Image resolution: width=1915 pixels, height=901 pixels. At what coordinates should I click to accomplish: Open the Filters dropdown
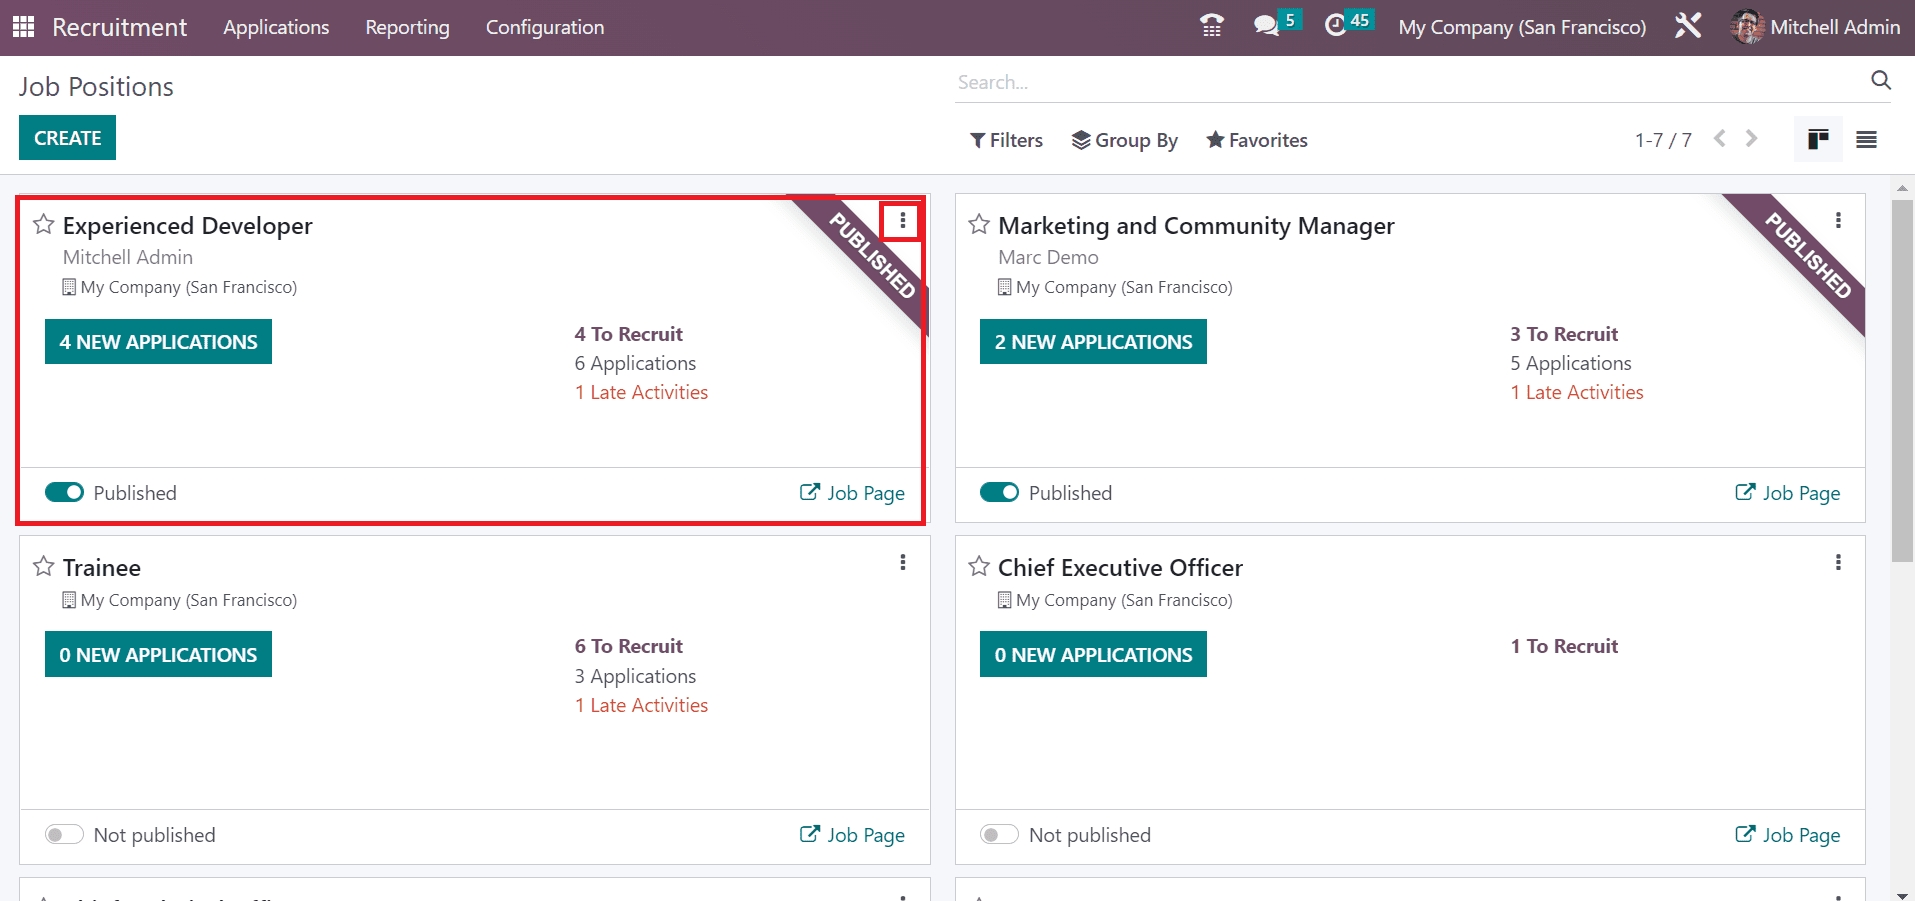point(1006,140)
